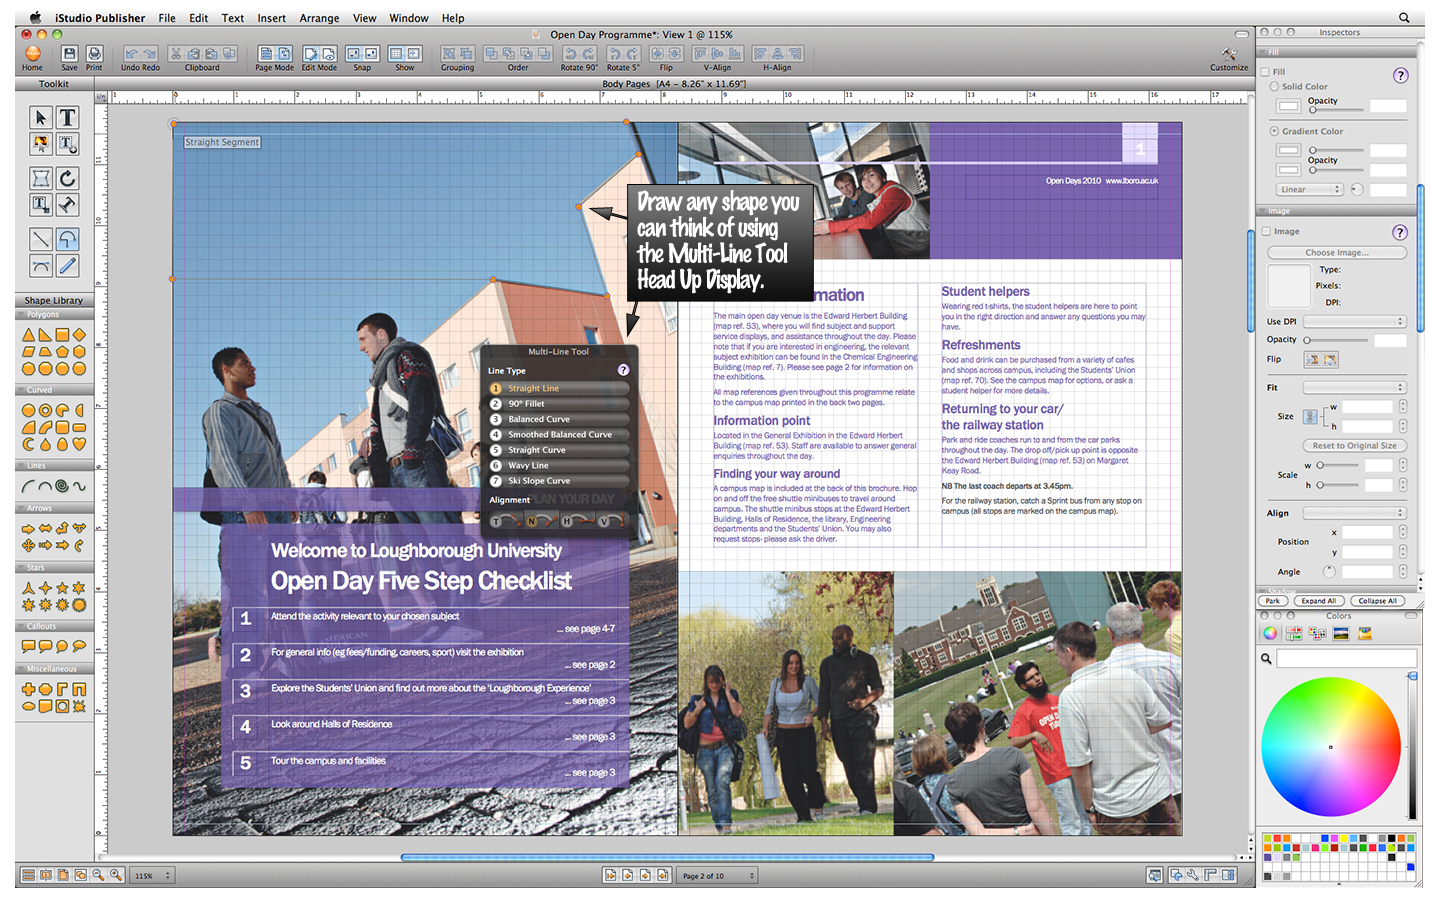Save the document using the Save icon

[69, 53]
